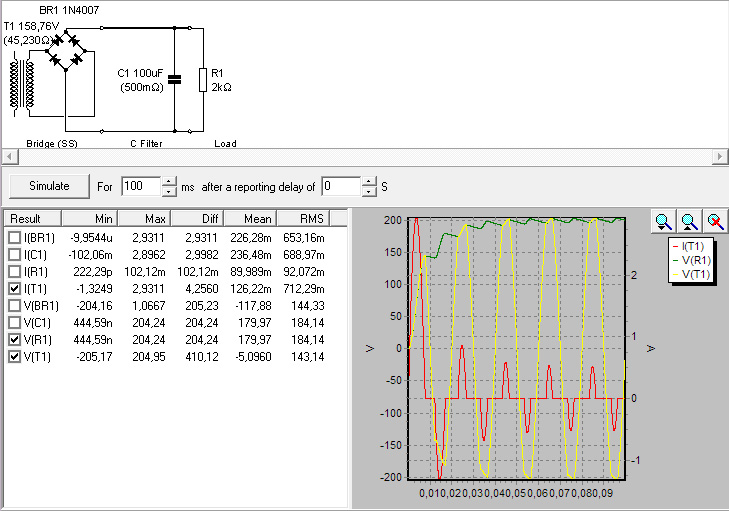
Task: Enable the I(BR1) result checkbox
Action: [14, 238]
